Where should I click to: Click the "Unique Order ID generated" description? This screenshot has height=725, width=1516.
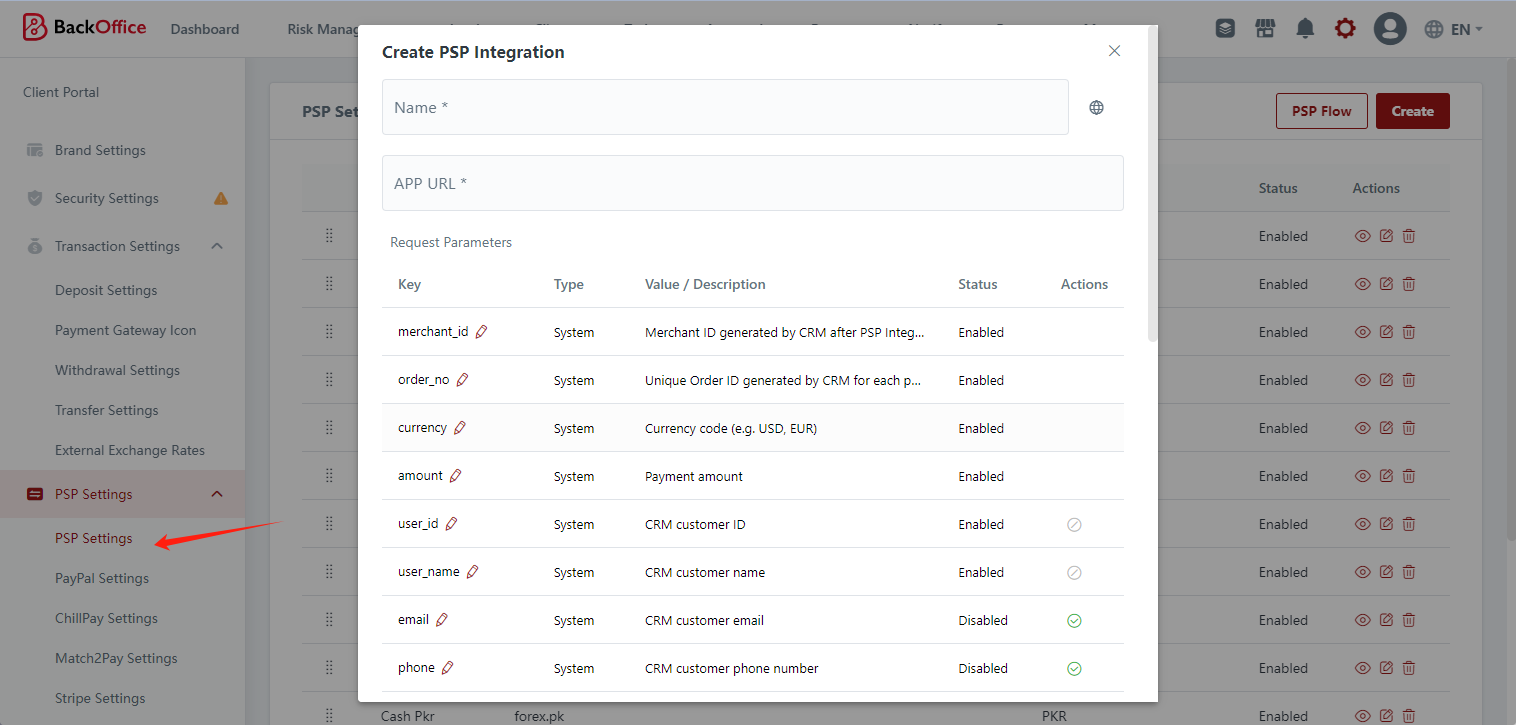783,380
